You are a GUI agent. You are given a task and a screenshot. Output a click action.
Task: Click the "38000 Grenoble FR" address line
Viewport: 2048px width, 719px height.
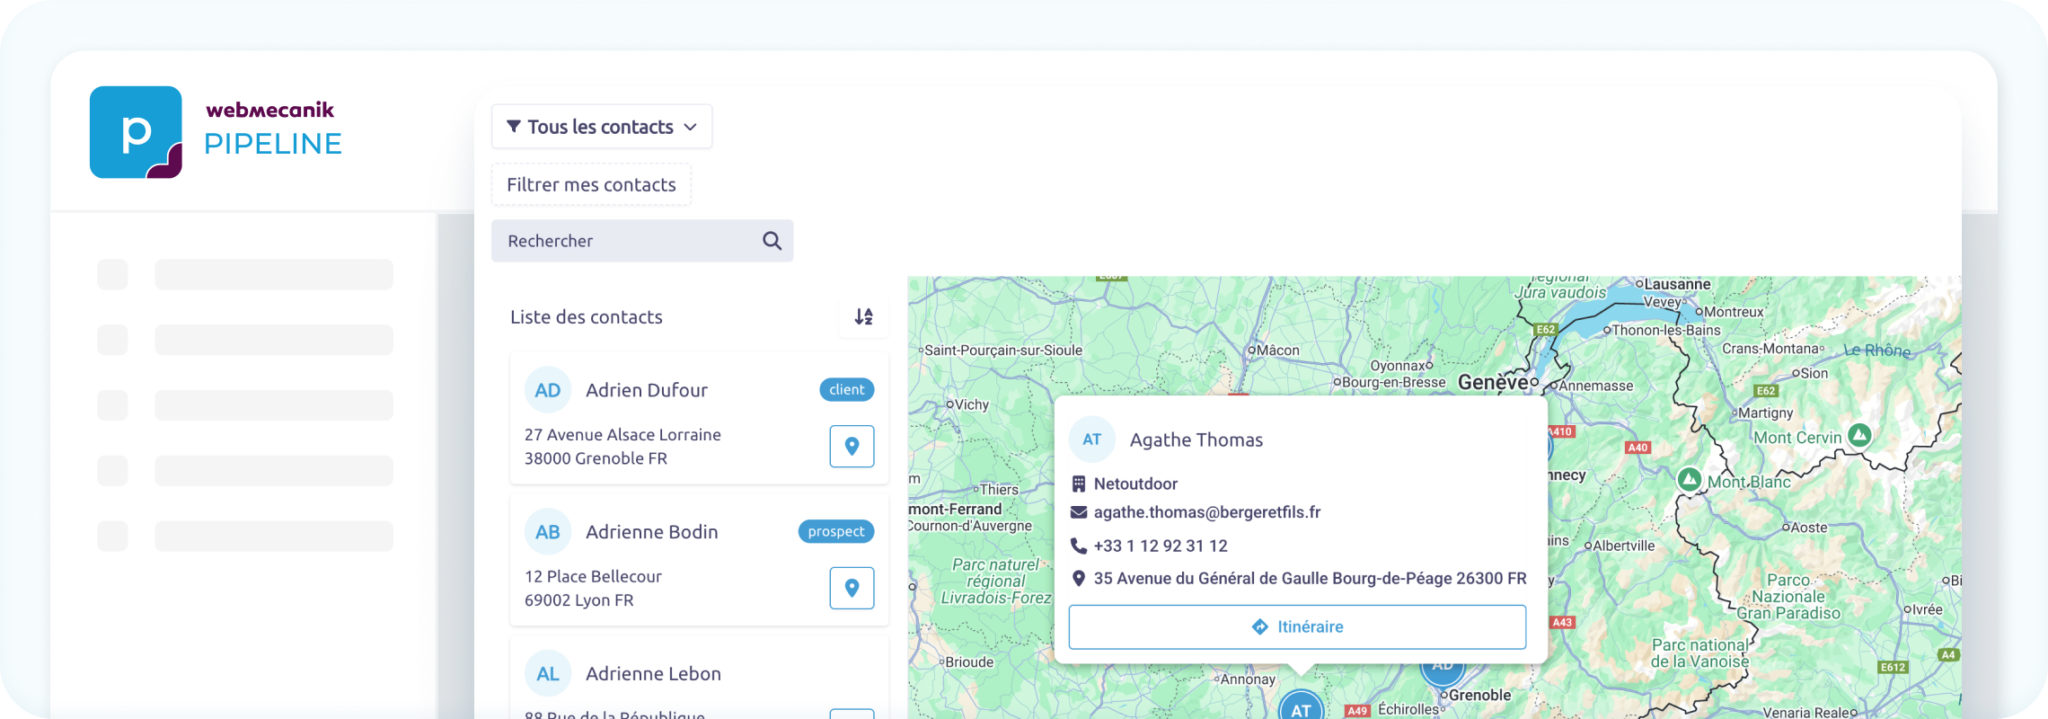pyautogui.click(x=596, y=459)
